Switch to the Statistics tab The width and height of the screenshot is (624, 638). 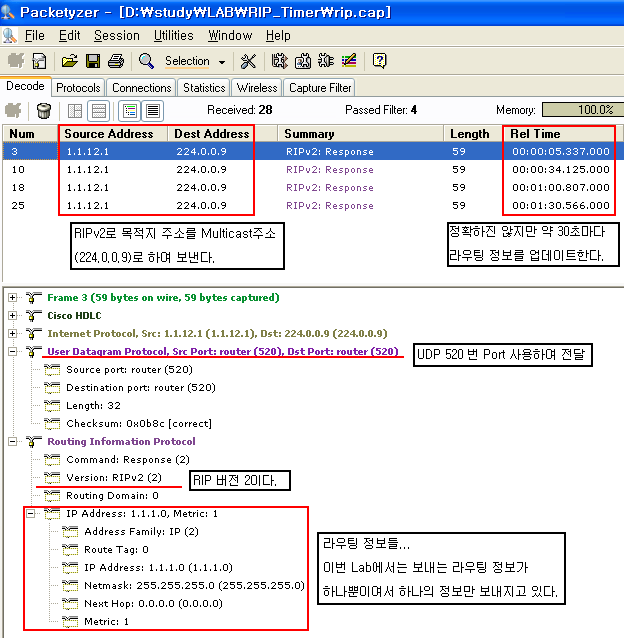pyautogui.click(x=204, y=88)
